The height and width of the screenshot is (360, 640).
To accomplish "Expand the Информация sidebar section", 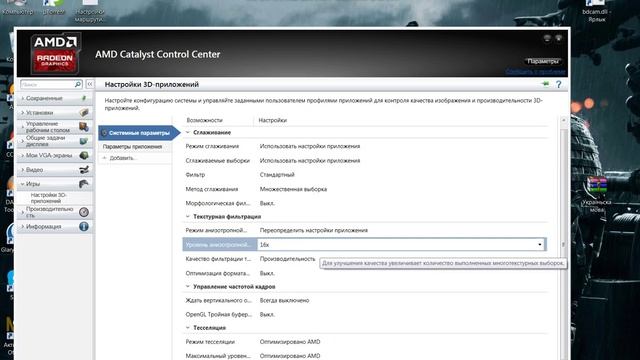I will click(x=23, y=226).
